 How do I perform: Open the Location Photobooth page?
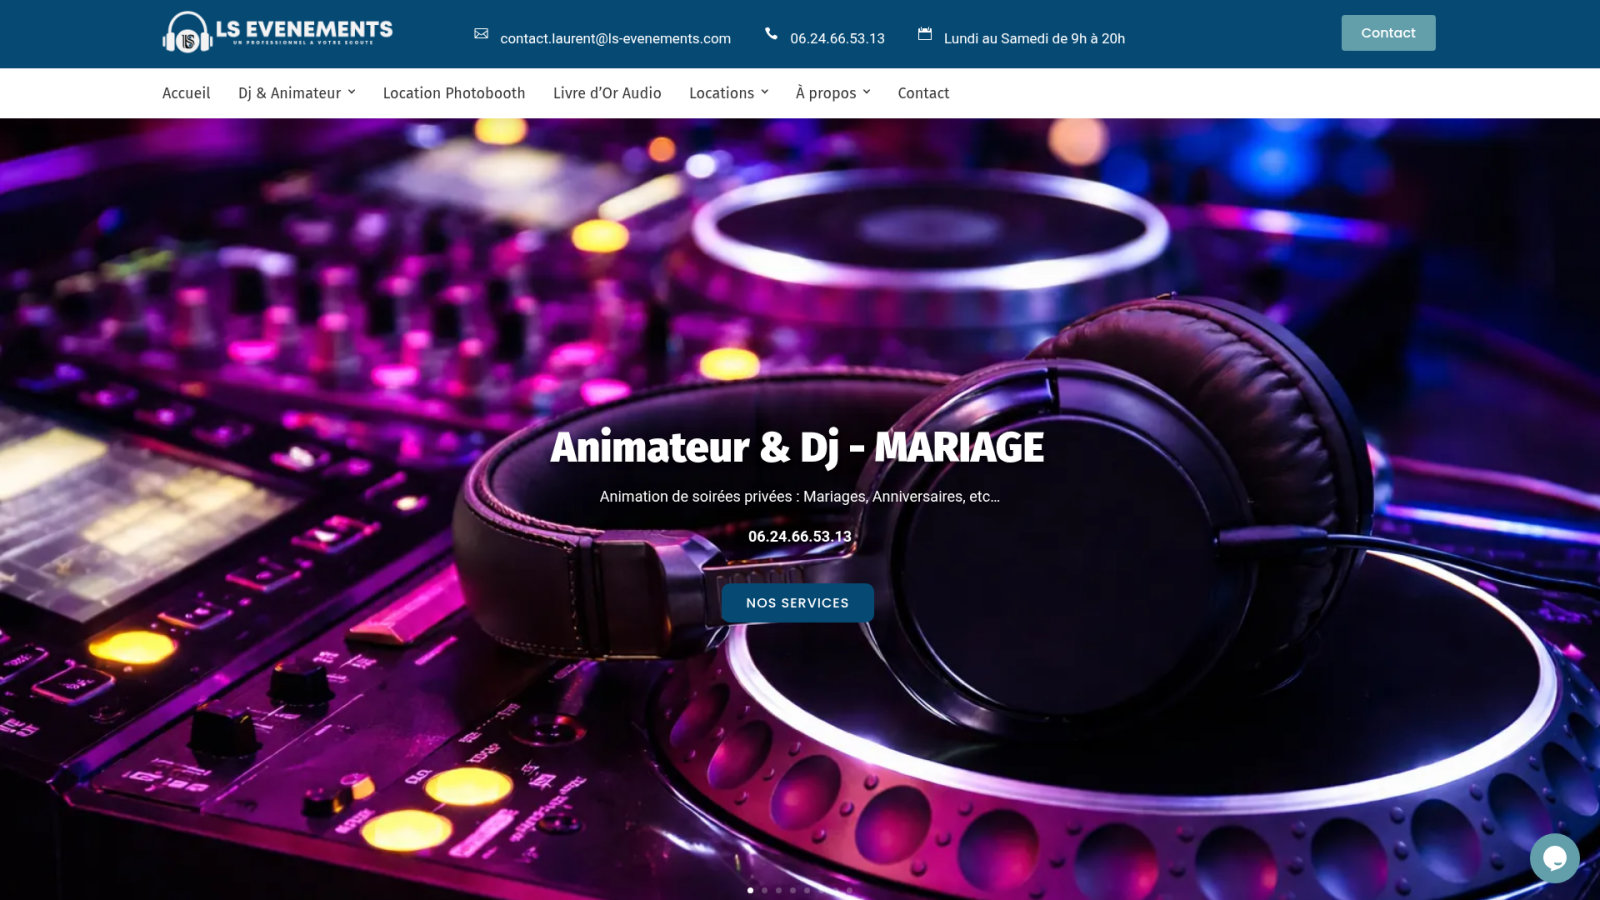coord(454,93)
